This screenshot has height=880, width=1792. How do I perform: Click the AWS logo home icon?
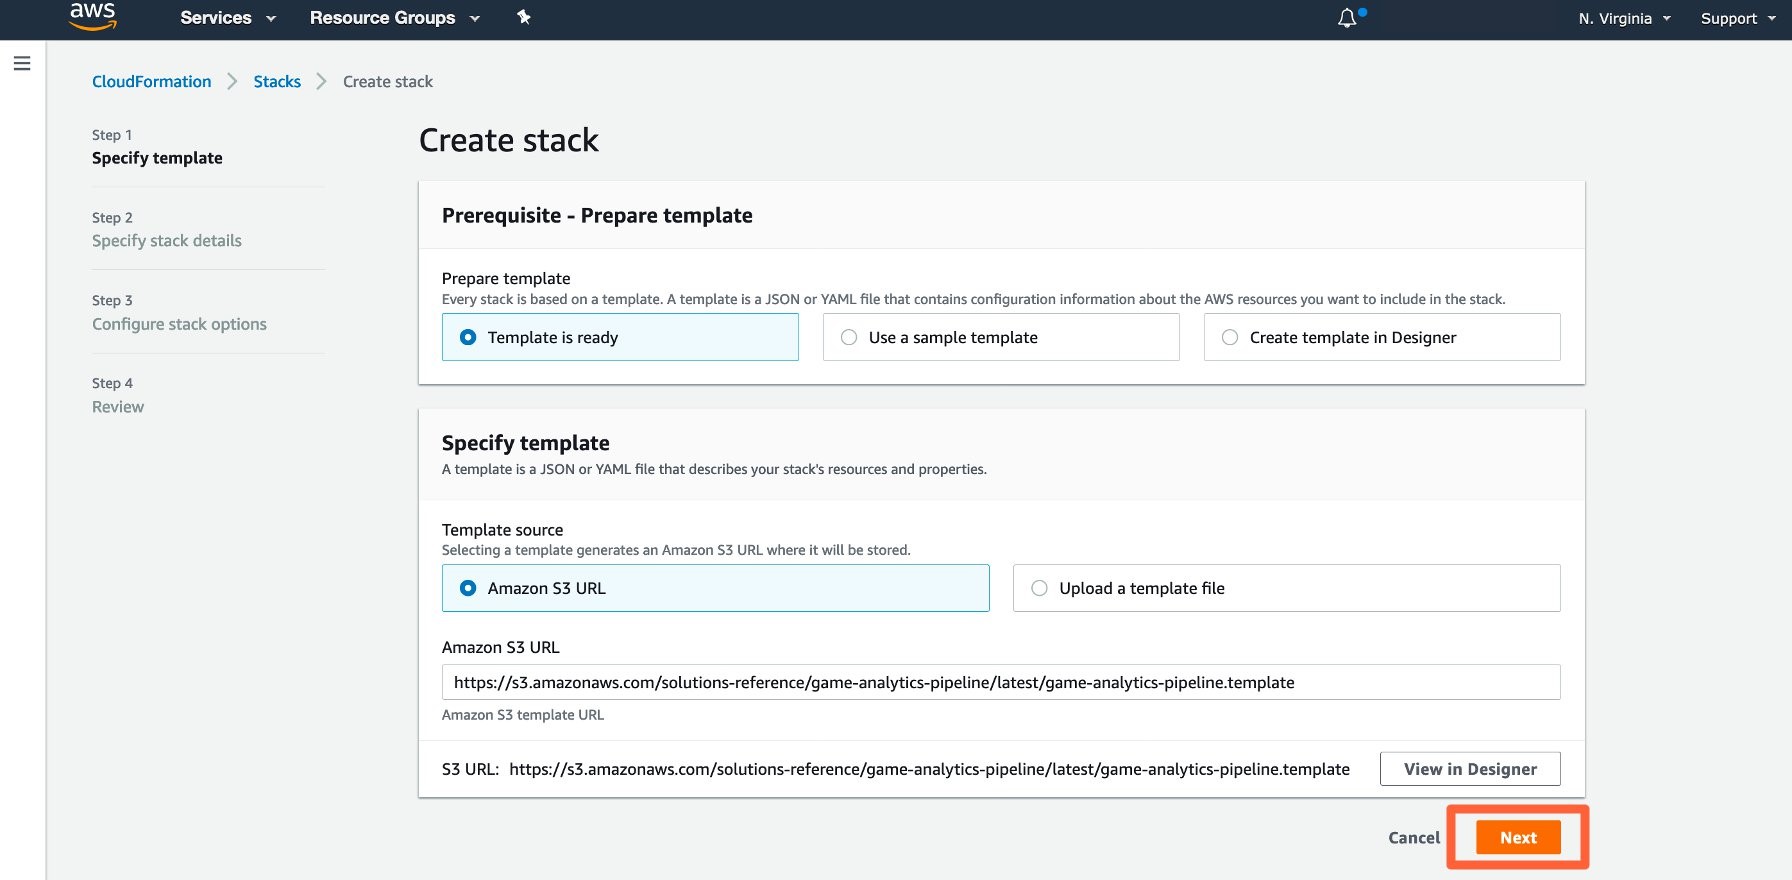pos(92,16)
